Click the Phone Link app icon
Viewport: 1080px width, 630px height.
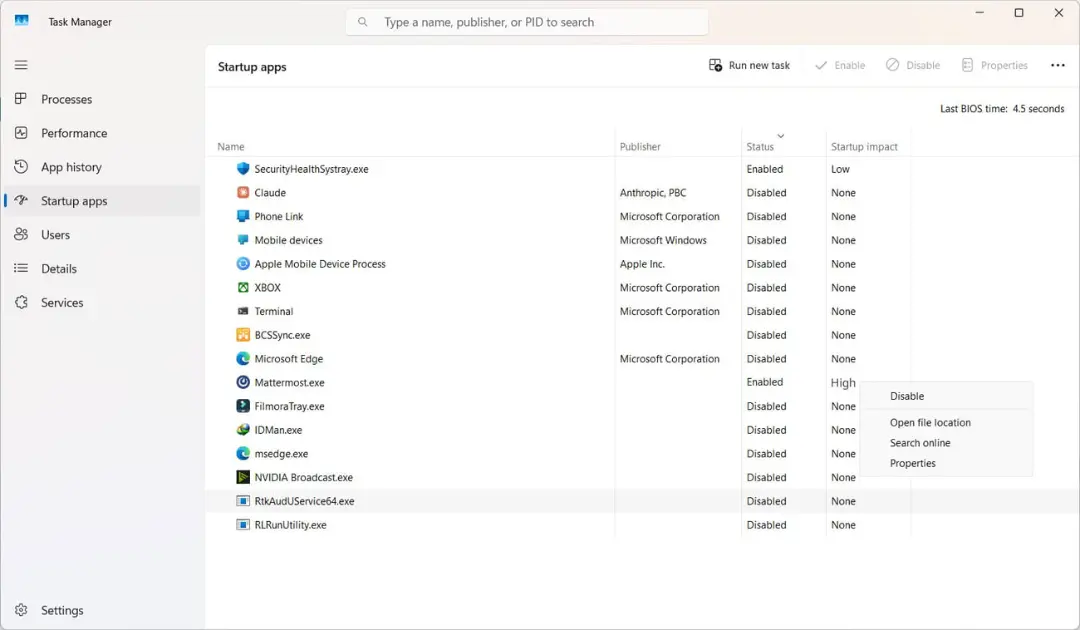click(x=242, y=216)
